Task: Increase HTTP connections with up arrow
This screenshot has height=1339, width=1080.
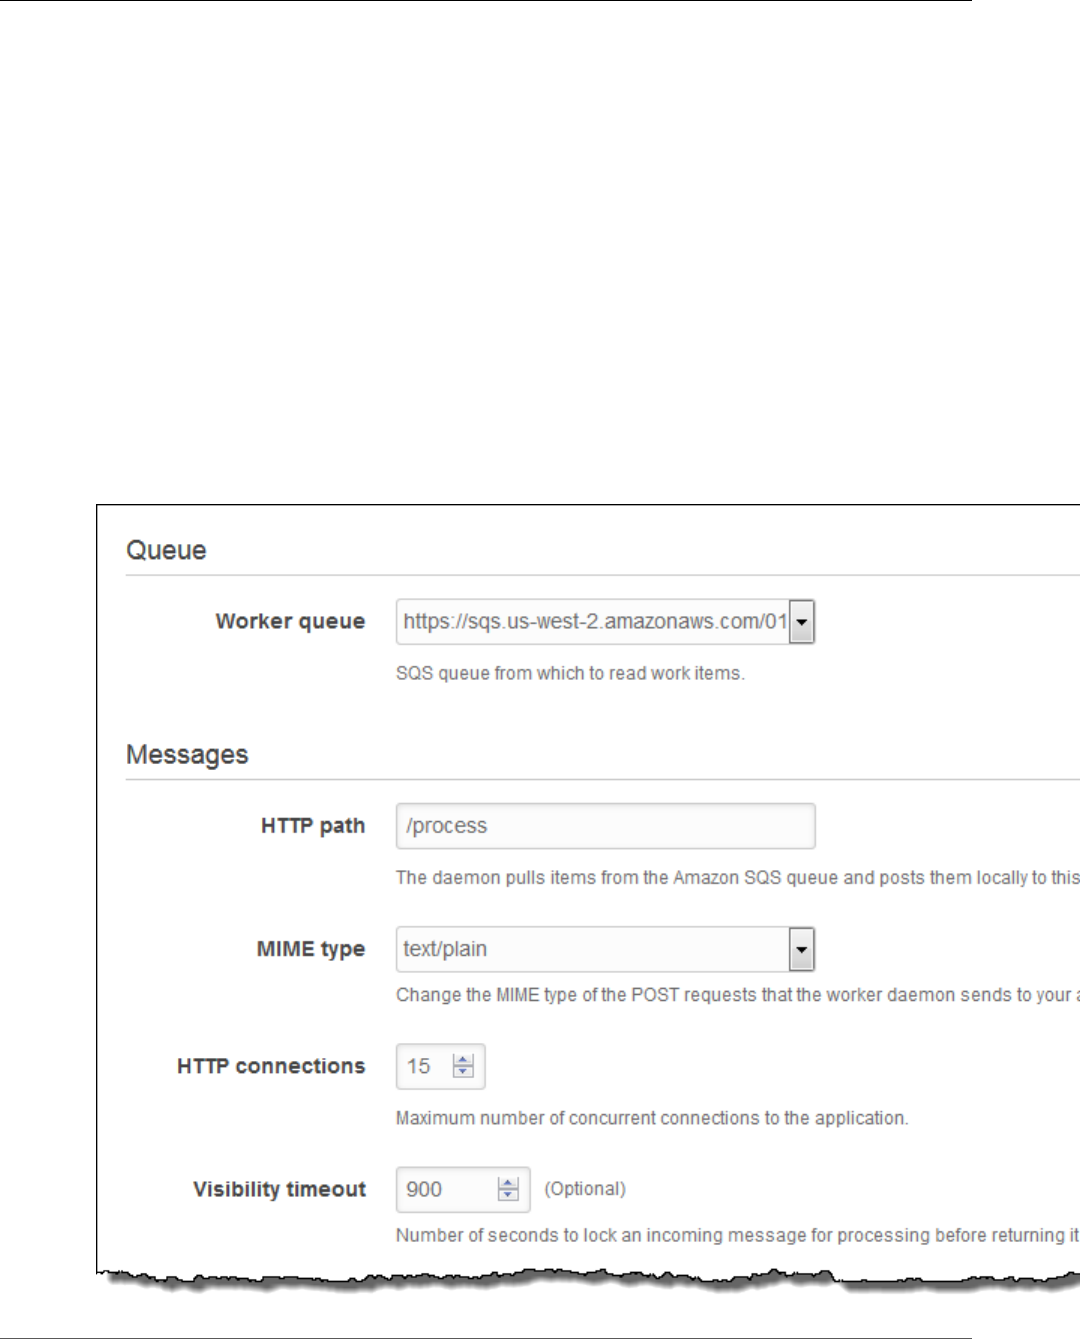Action: tap(463, 1060)
